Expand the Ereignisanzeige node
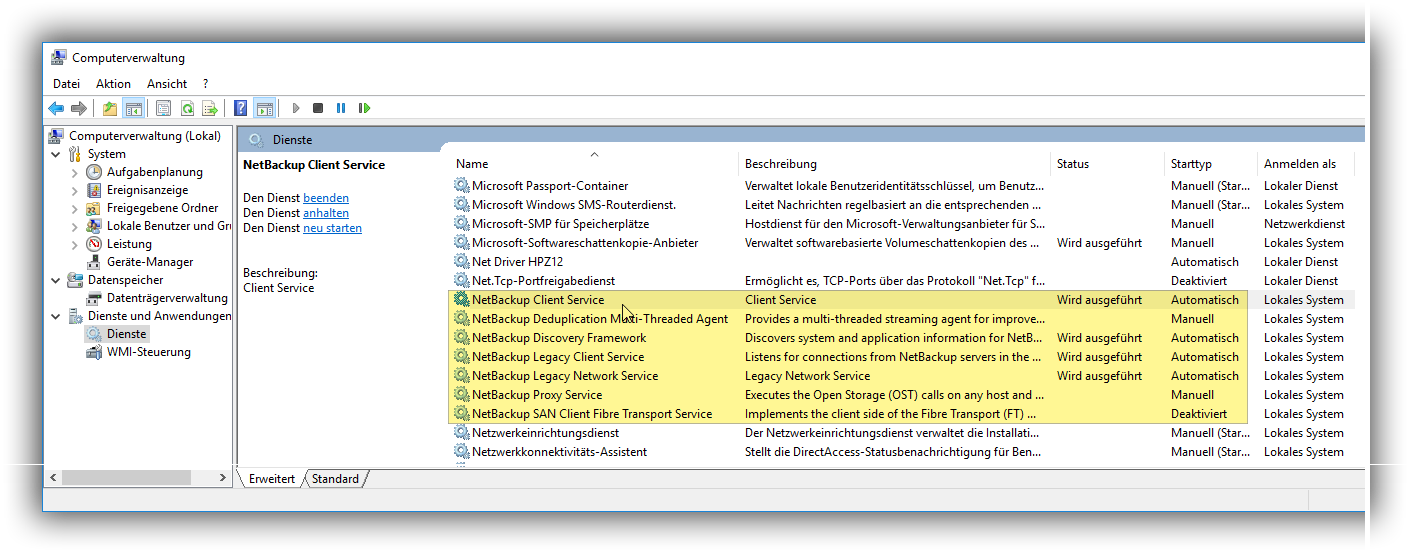 75,190
